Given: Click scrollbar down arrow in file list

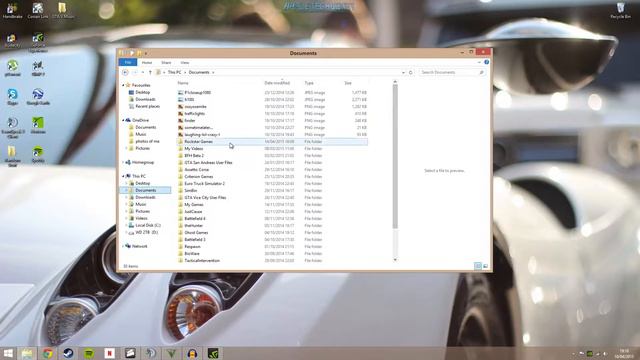Looking at the screenshot, I should [x=395, y=260].
